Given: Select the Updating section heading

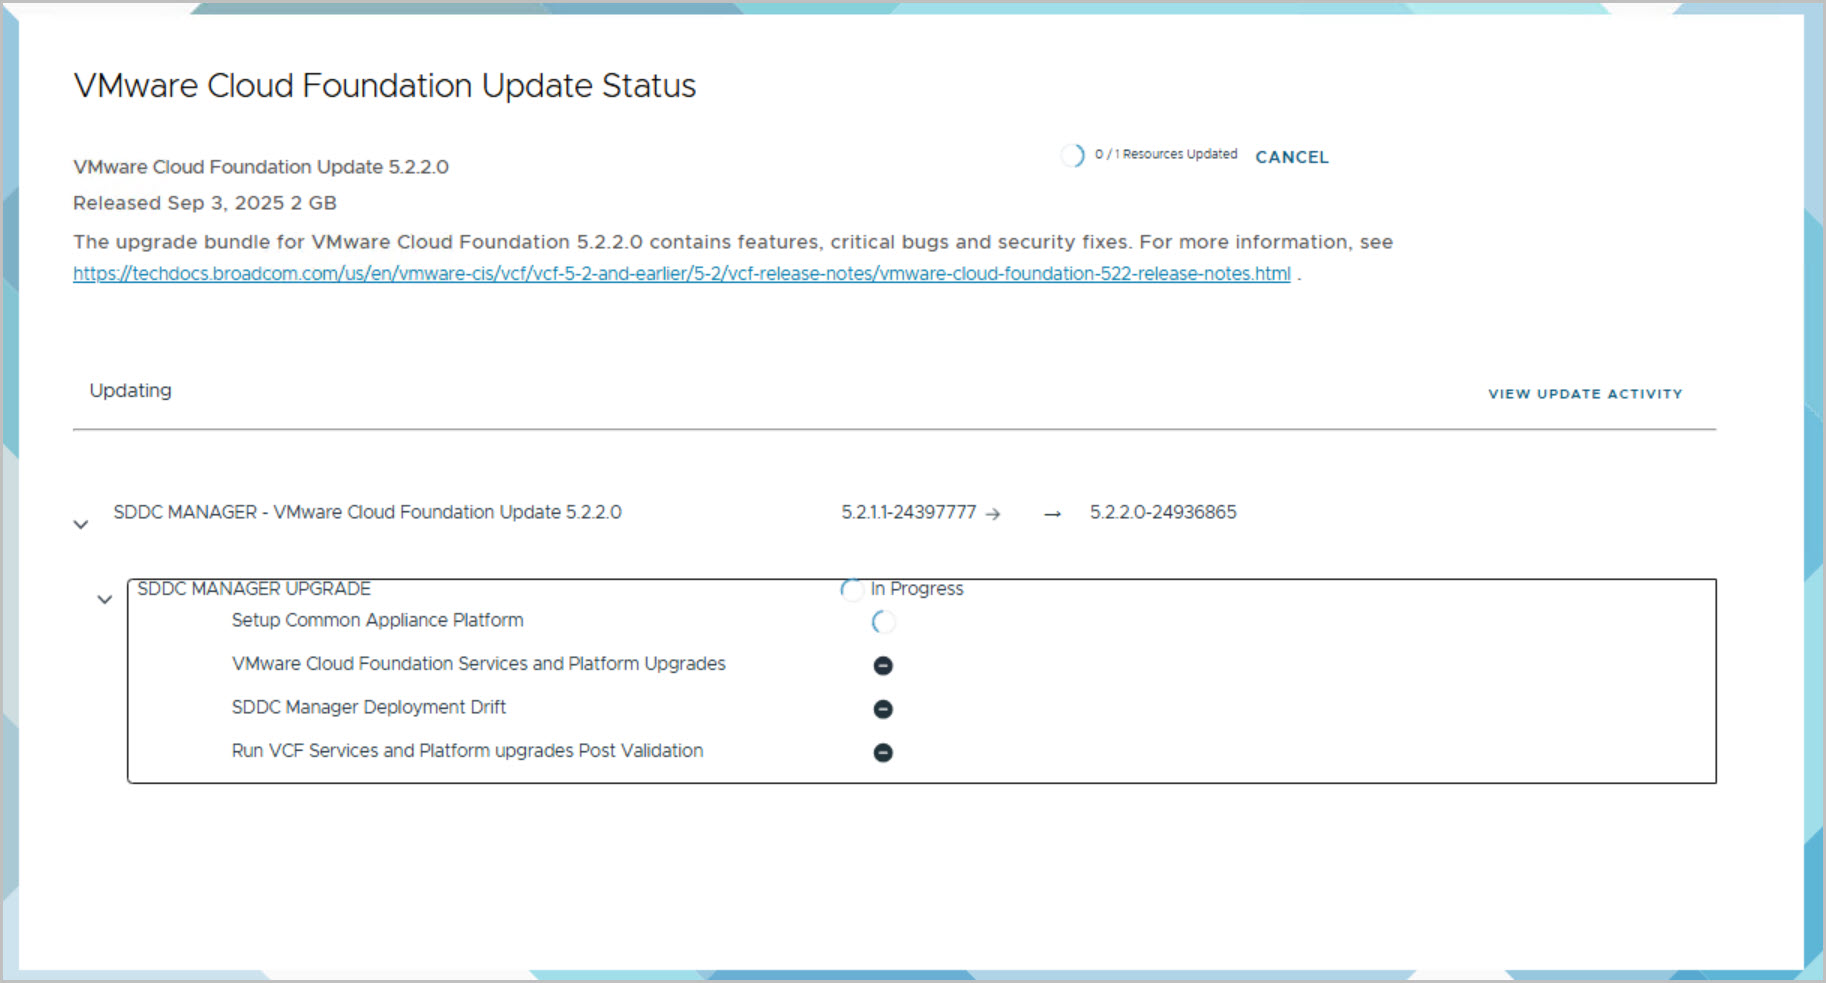Looking at the screenshot, I should (x=130, y=391).
